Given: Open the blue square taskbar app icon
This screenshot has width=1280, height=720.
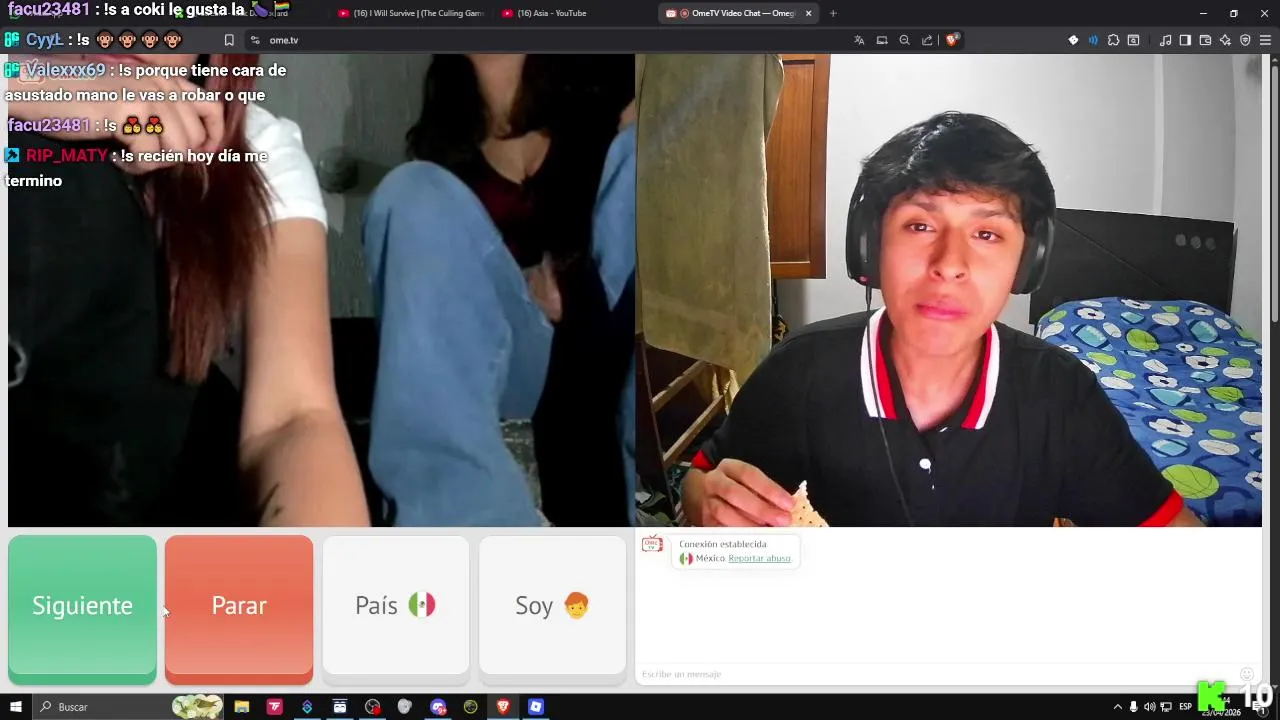Looking at the screenshot, I should pyautogui.click(x=536, y=707).
